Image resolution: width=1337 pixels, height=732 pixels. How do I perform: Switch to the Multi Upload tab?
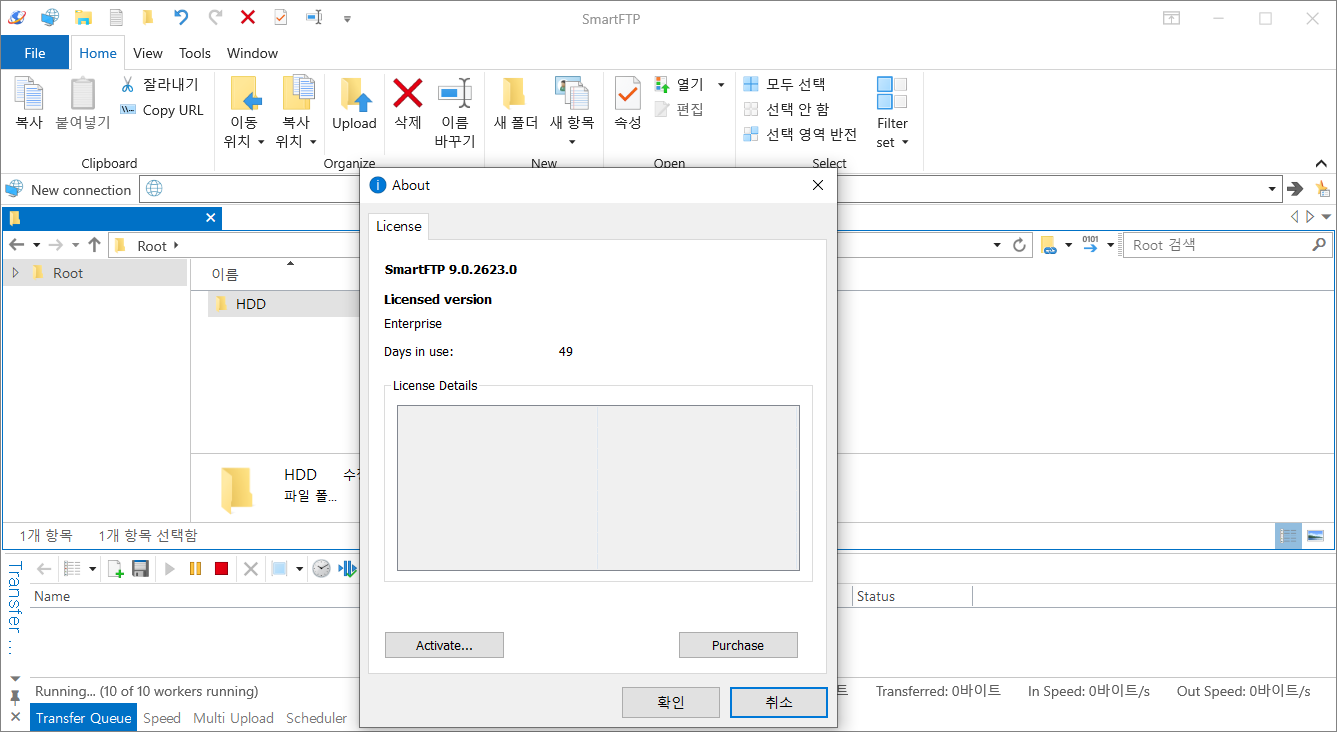[x=234, y=718]
